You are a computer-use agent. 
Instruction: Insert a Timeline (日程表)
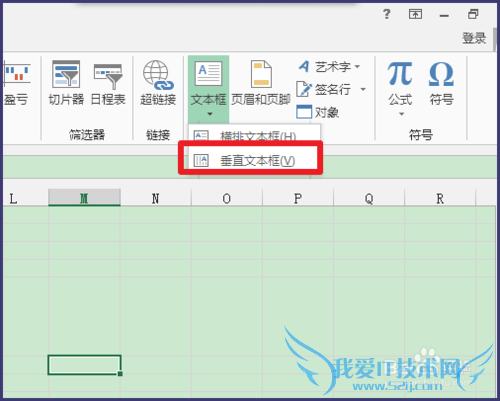tap(108, 83)
